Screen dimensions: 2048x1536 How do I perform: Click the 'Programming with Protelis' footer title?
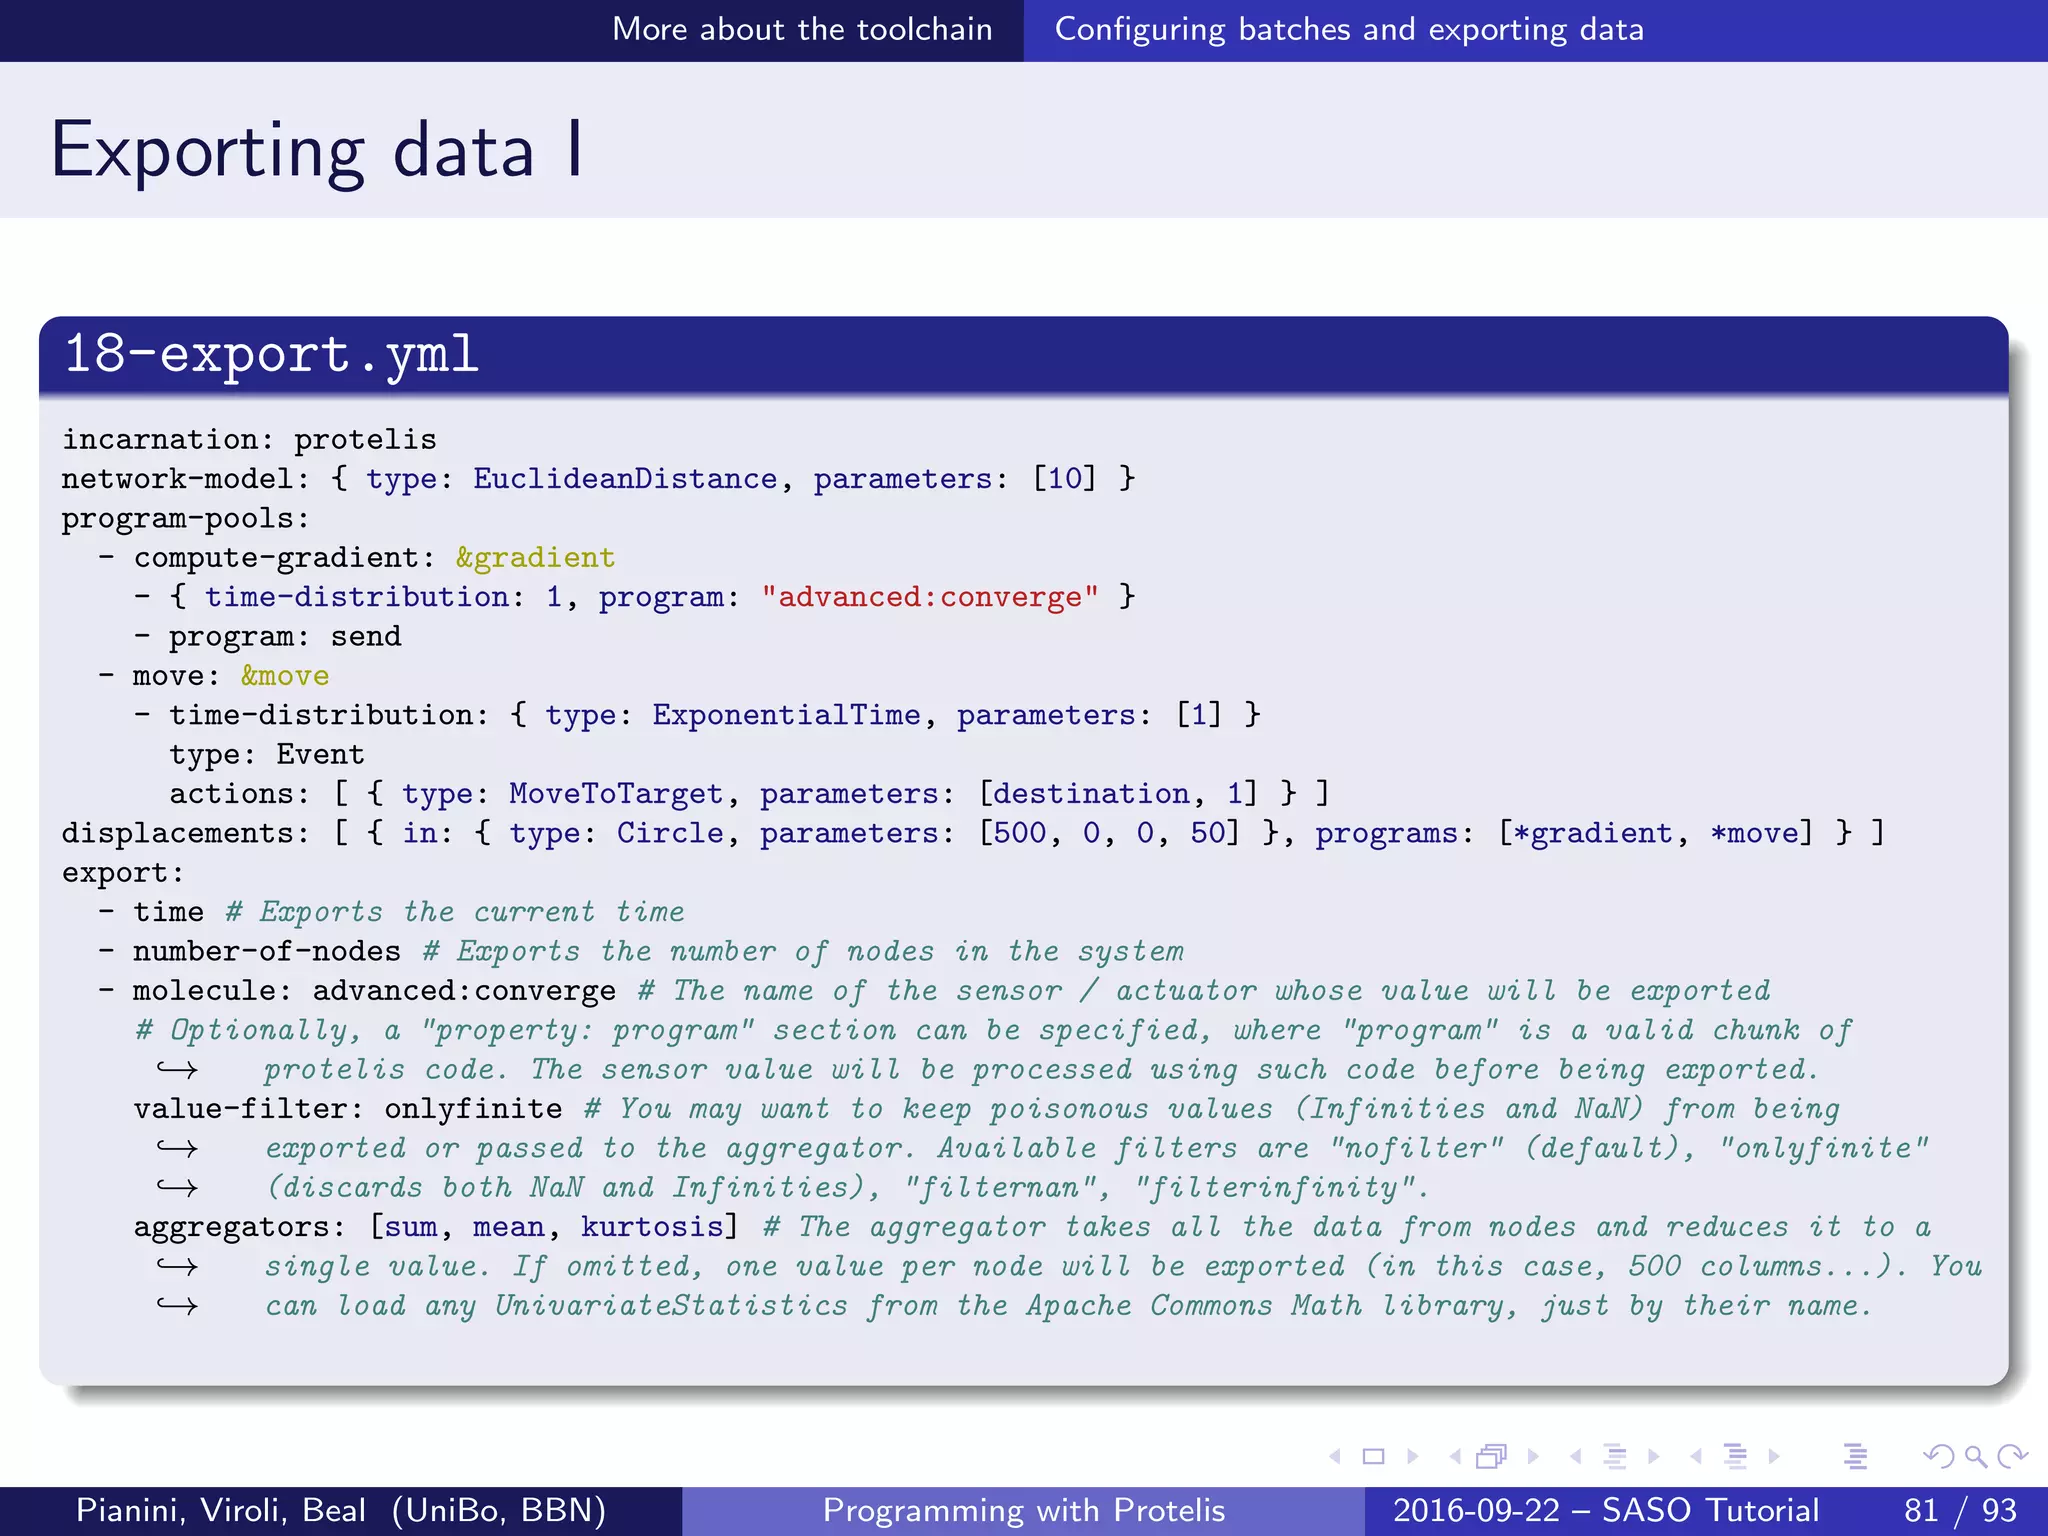point(1023,1510)
